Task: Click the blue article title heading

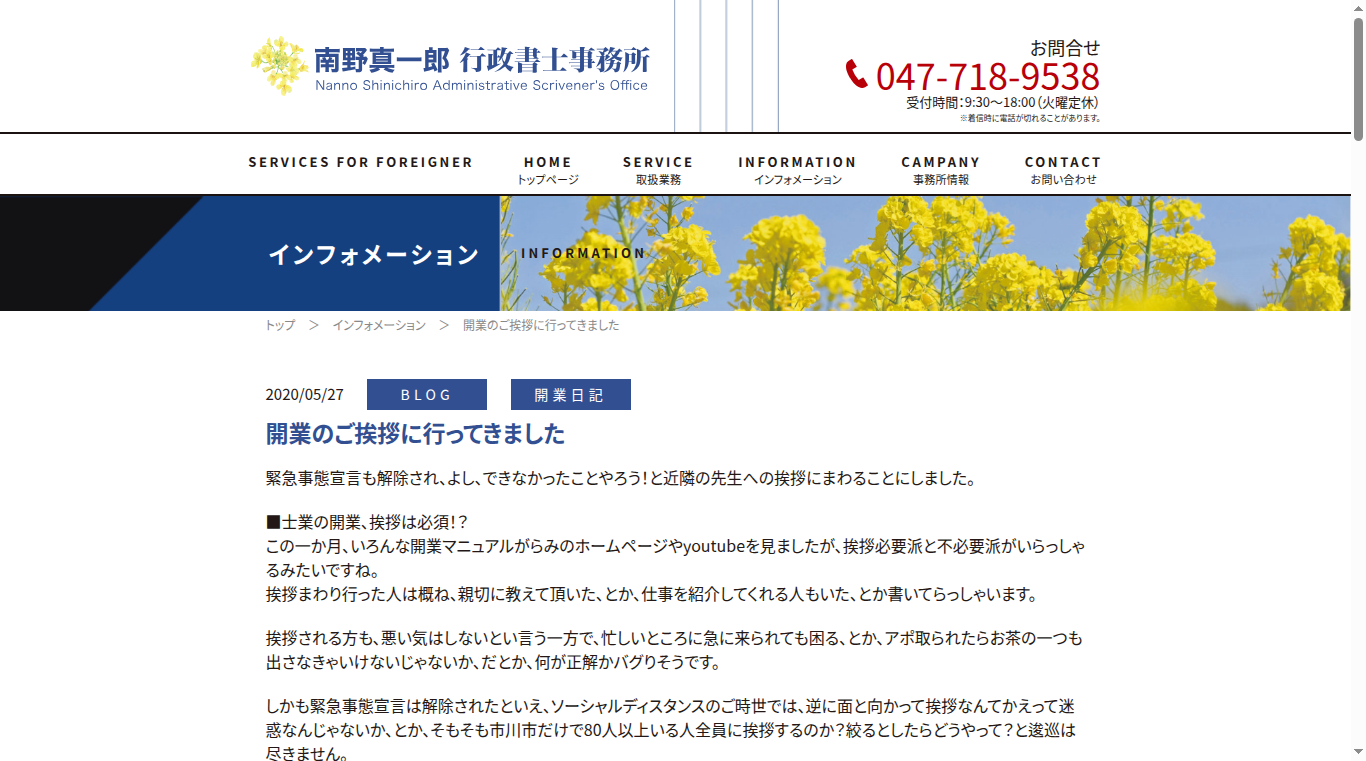Action: click(x=415, y=434)
